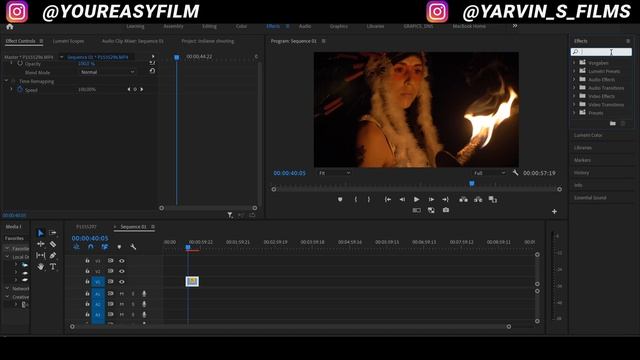Select the Pen tool
The image size is (640, 360).
[x=53, y=256]
